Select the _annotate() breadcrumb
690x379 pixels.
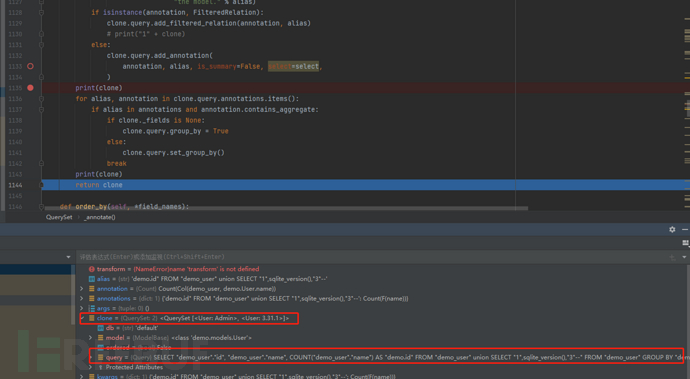tap(99, 217)
